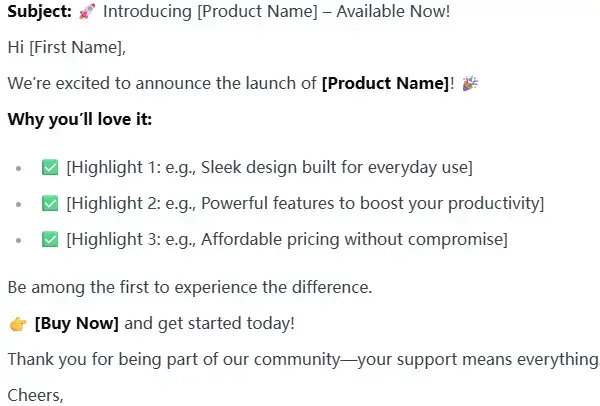Click the "Thank you for being part" line
Viewport: 600px width, 406px height.
302,359
